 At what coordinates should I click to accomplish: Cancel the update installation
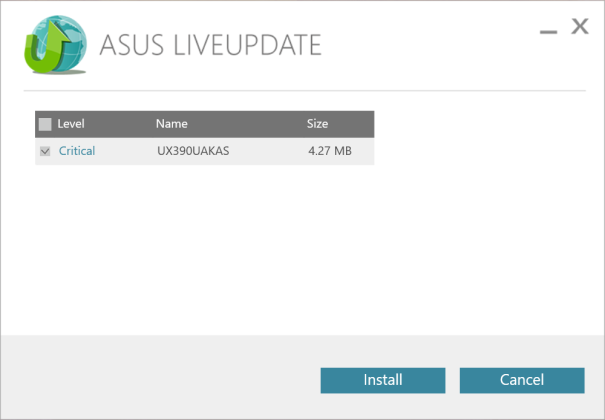pyautogui.click(x=522, y=380)
